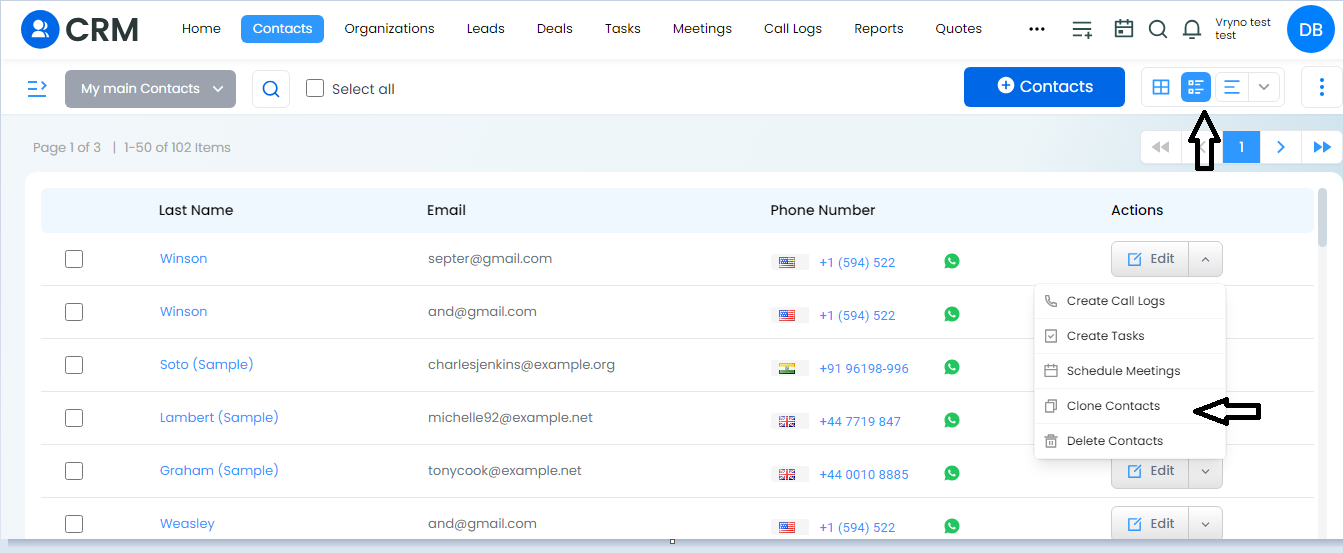The width and height of the screenshot is (1343, 553).
Task: Click WhatsApp icon for Weasley row
Action: (952, 526)
